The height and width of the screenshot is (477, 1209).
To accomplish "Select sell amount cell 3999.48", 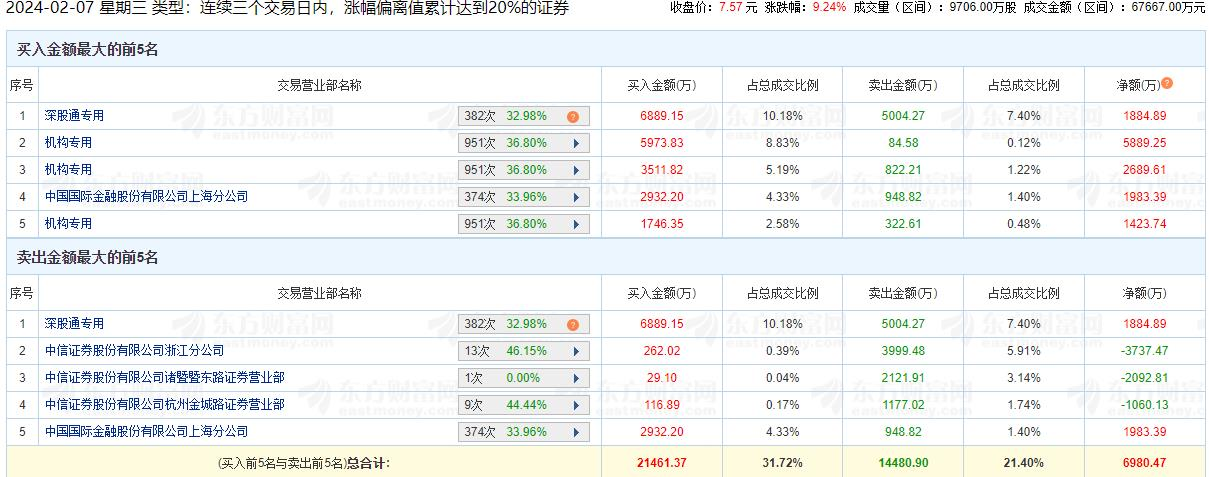I will tap(902, 351).
